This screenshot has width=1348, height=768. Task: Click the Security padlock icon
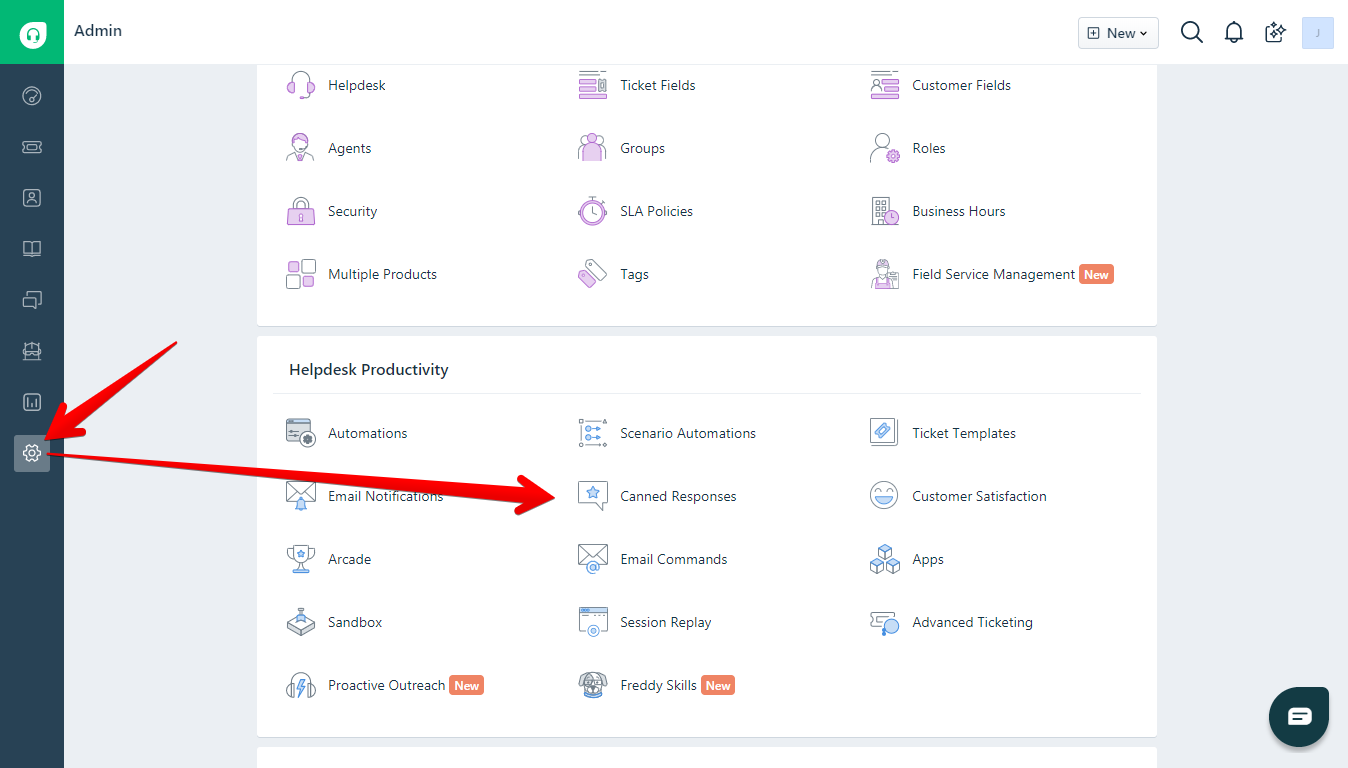tap(301, 211)
